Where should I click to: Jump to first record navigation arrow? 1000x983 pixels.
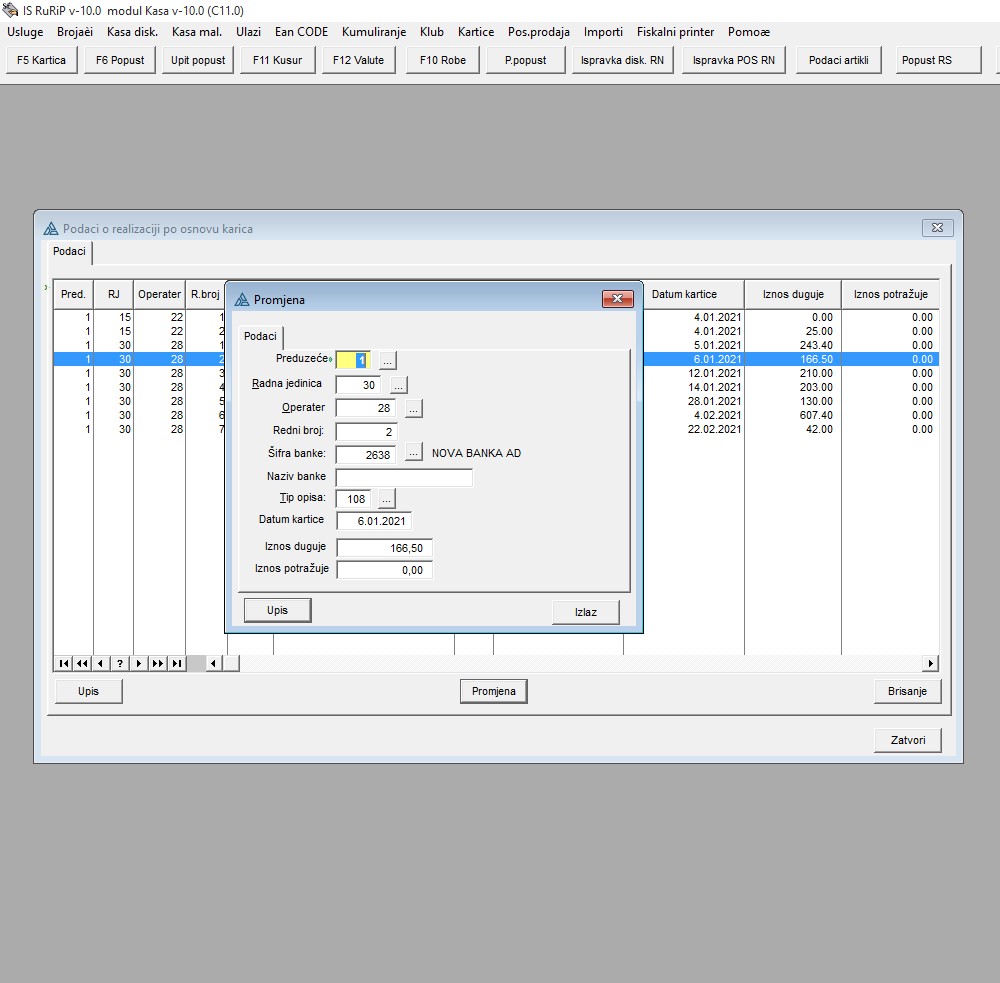click(x=63, y=663)
